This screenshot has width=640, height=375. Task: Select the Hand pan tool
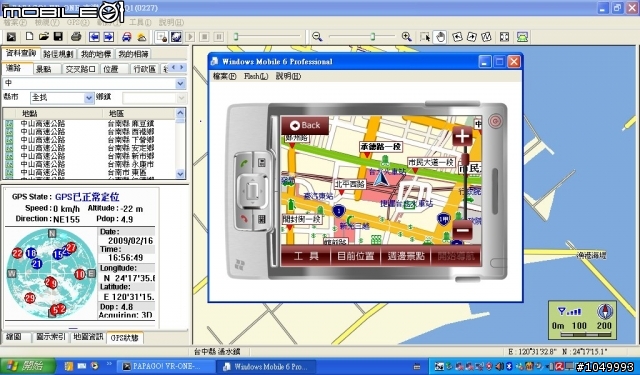tap(440, 37)
